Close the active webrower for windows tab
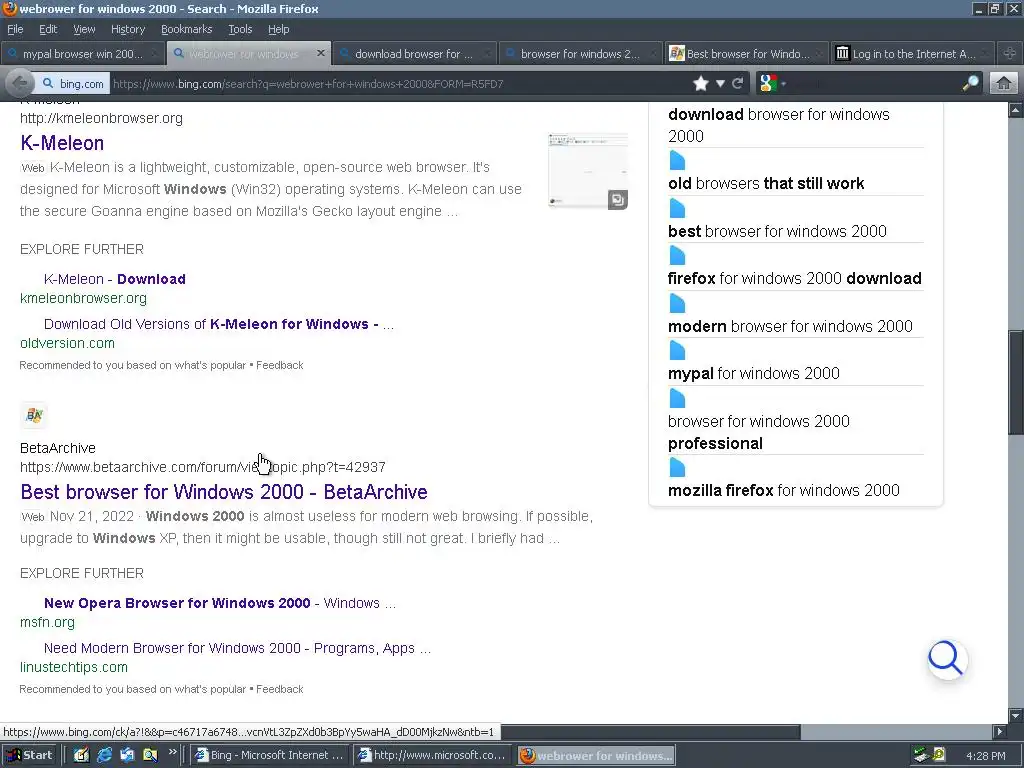 321,53
